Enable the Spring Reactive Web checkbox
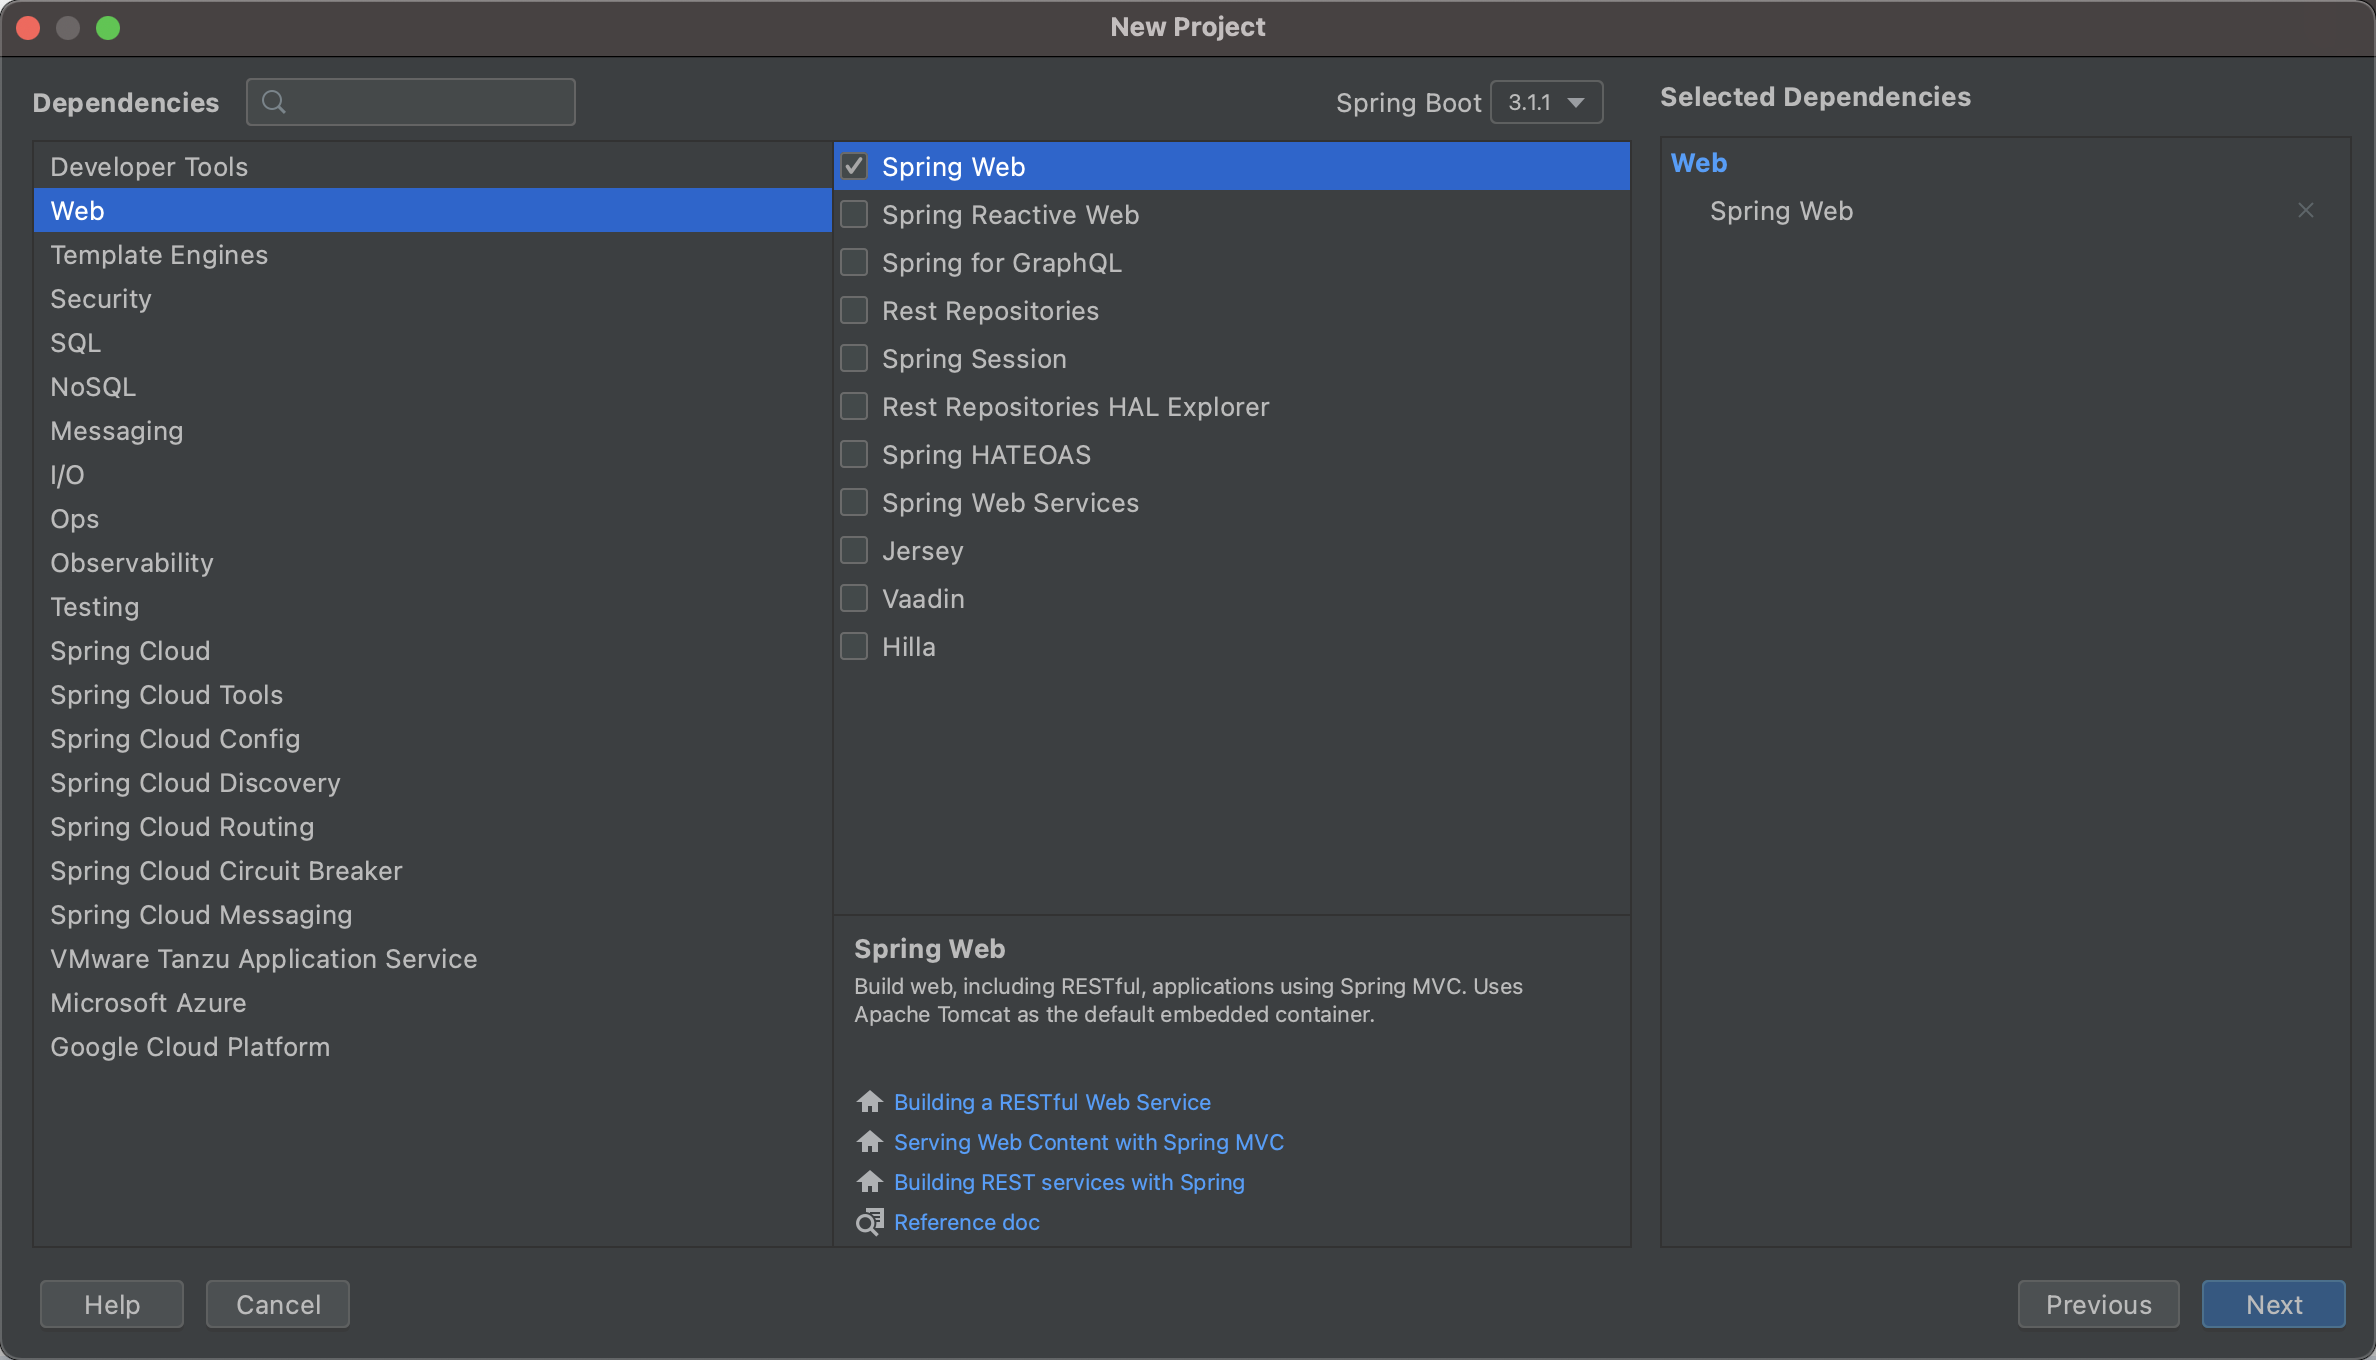Viewport: 2376px width, 1360px height. pyautogui.click(x=854, y=215)
